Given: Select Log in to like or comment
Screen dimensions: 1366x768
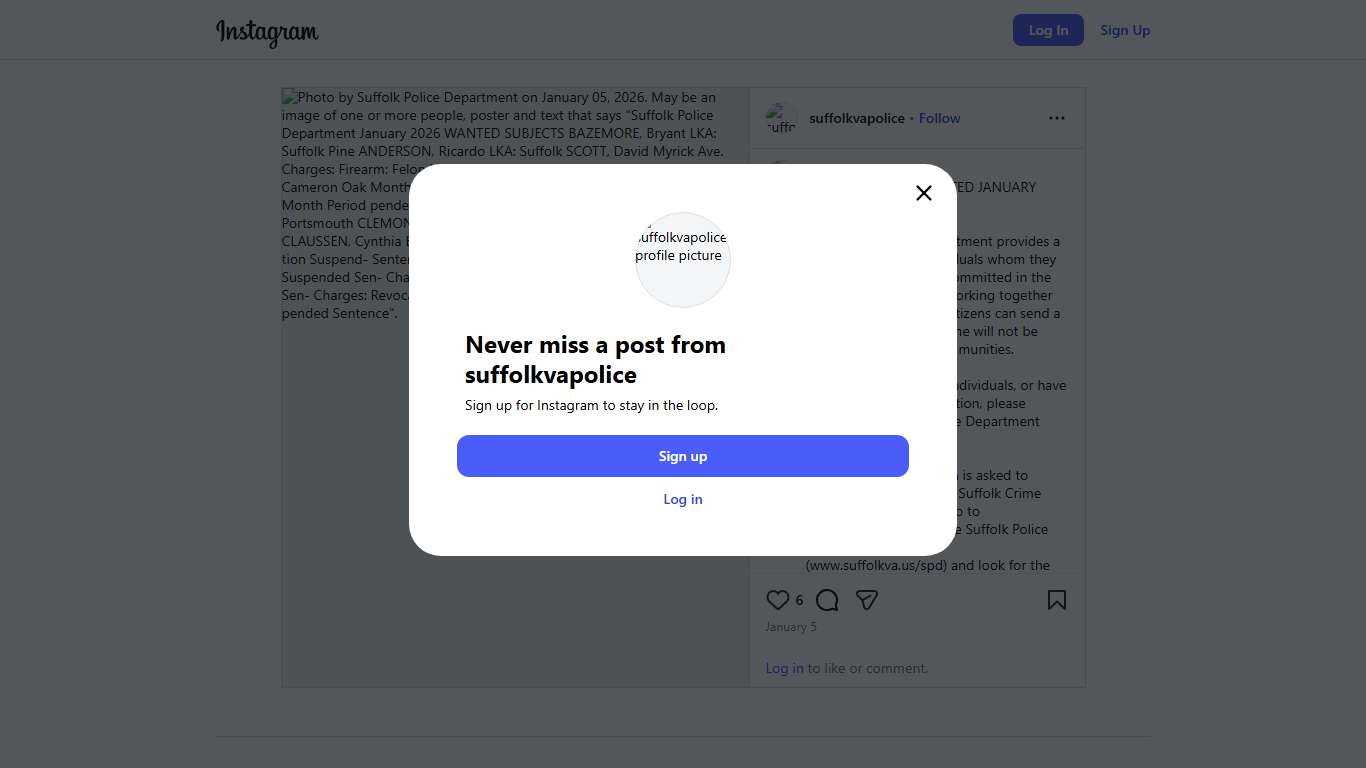Looking at the screenshot, I should click(x=784, y=668).
